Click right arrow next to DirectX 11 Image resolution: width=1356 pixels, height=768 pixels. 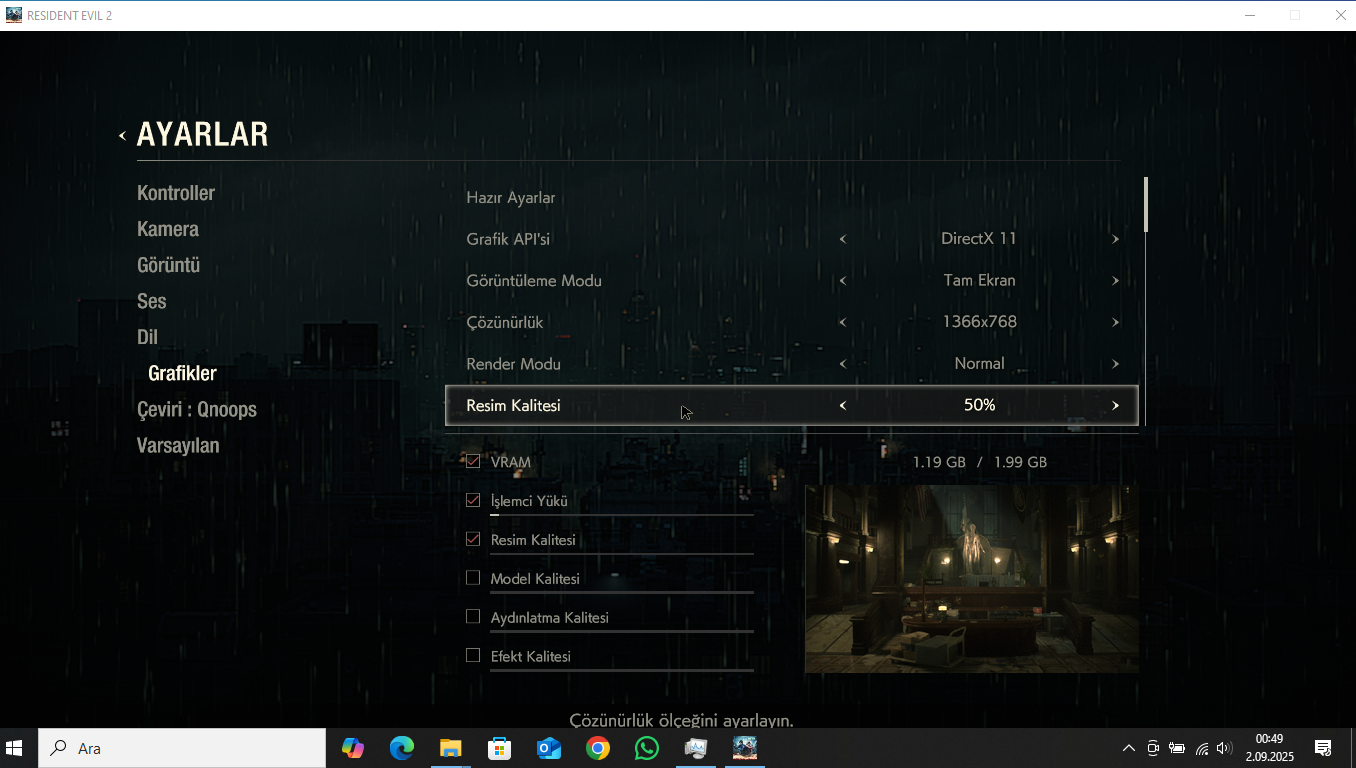click(1115, 239)
